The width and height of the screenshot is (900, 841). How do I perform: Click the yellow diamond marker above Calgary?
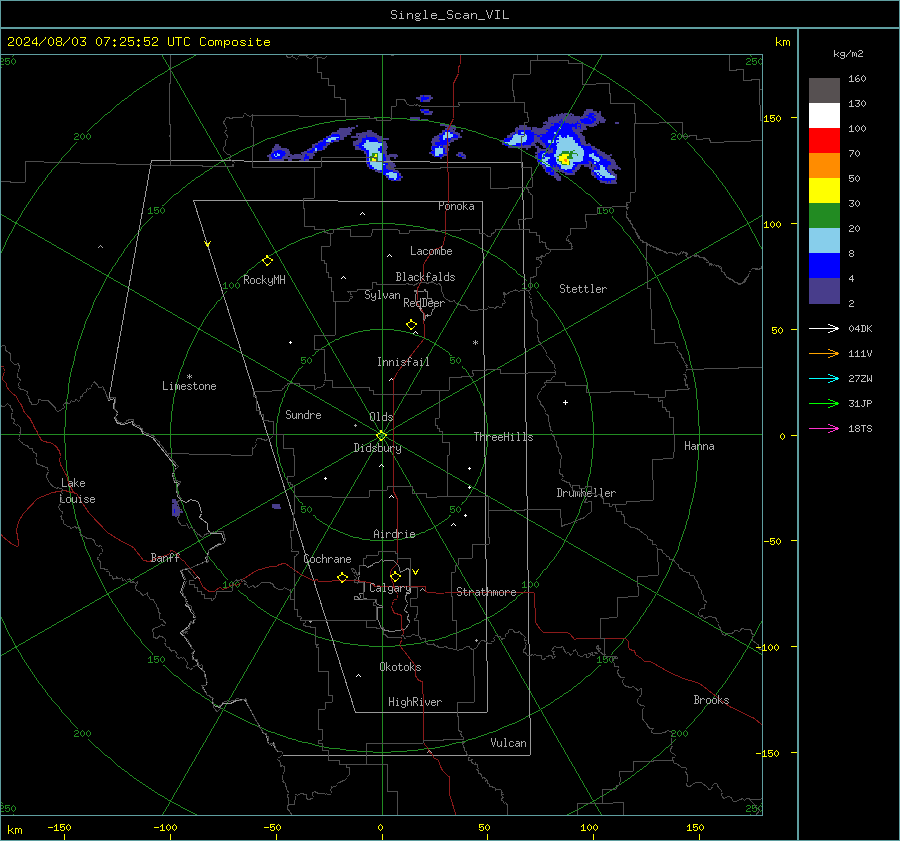pos(395,576)
